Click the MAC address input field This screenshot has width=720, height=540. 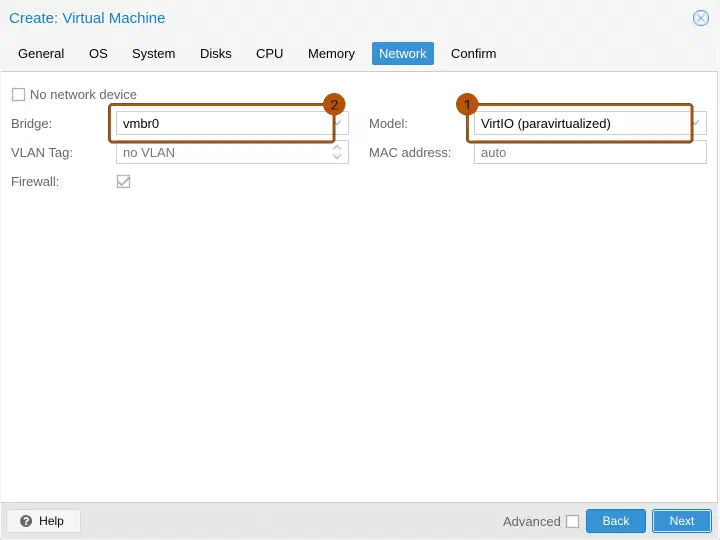pos(590,152)
